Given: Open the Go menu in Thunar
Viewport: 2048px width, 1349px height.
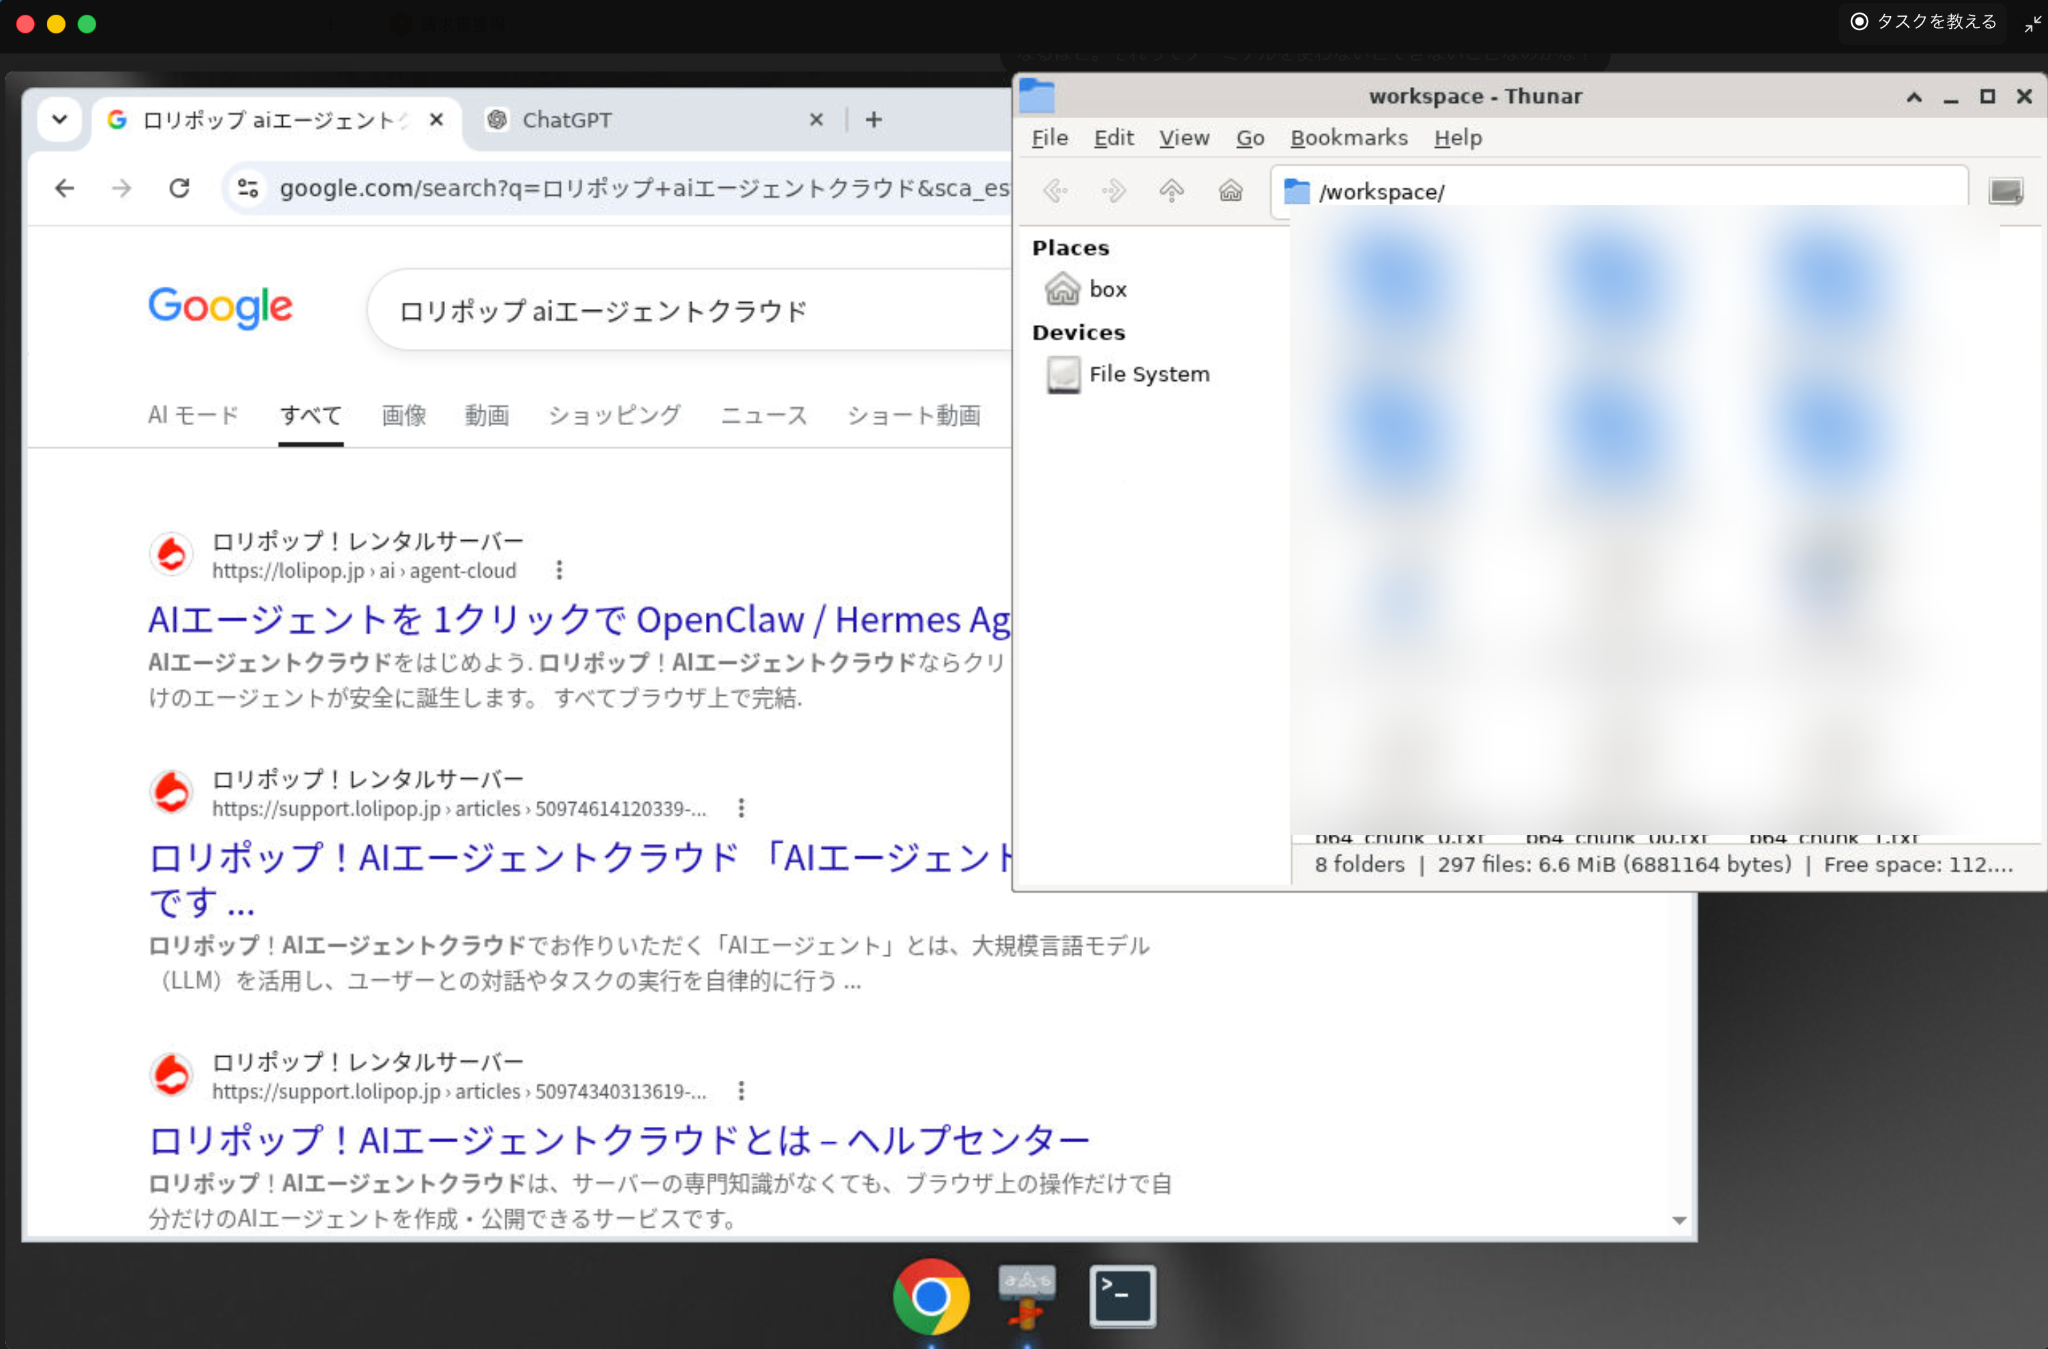Looking at the screenshot, I should (1250, 138).
